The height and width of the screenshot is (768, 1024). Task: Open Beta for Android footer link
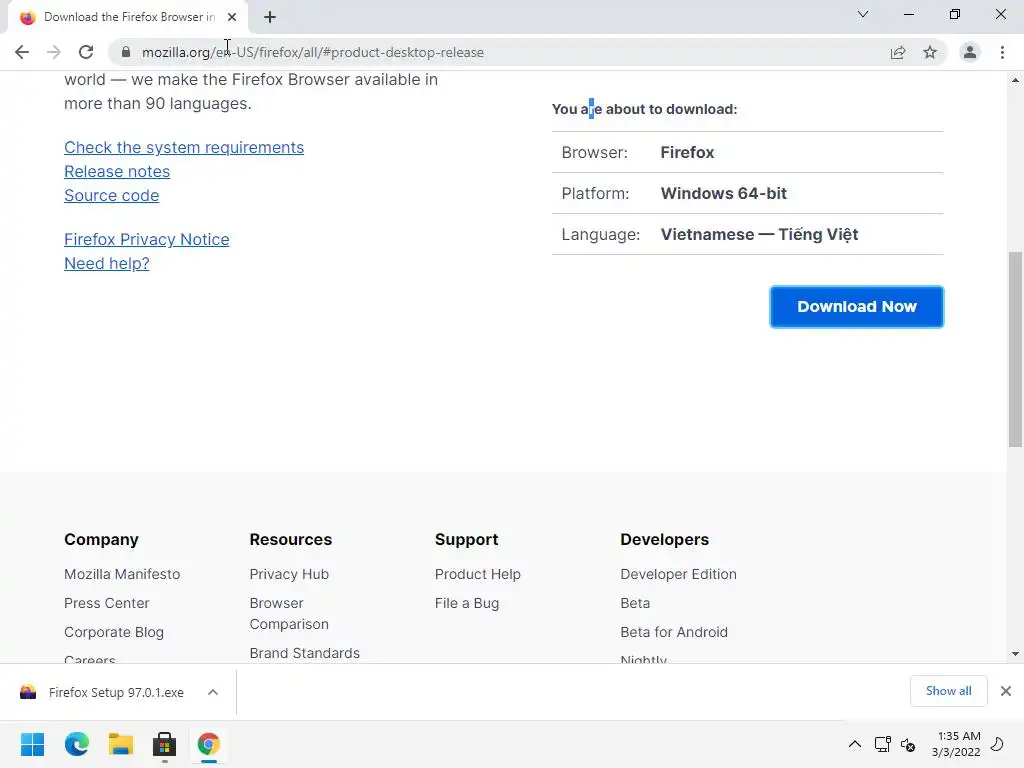(674, 632)
